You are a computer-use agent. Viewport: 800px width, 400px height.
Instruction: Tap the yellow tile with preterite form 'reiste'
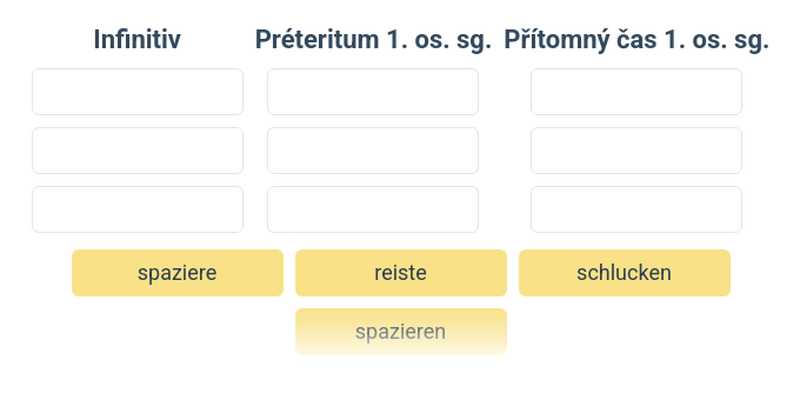[x=400, y=273]
